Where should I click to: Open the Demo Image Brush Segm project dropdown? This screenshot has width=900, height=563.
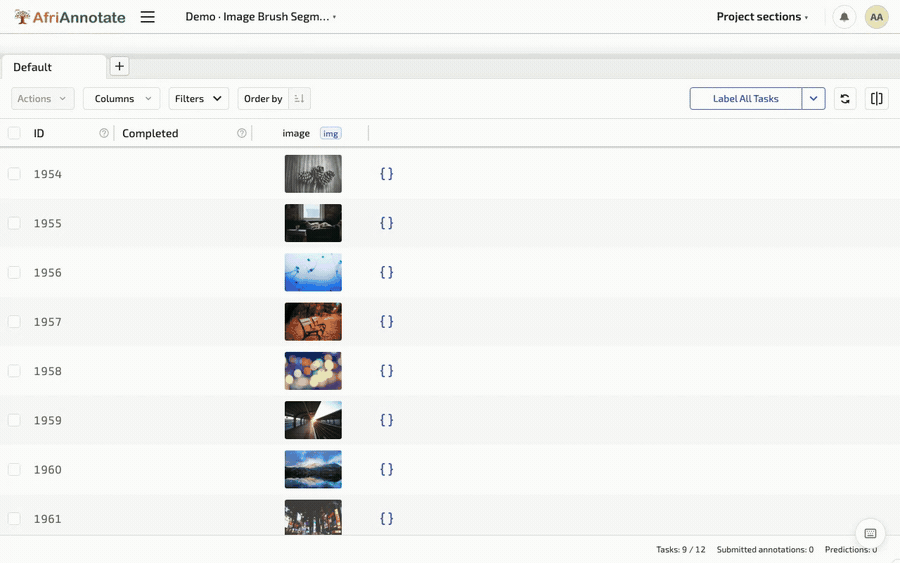[261, 17]
